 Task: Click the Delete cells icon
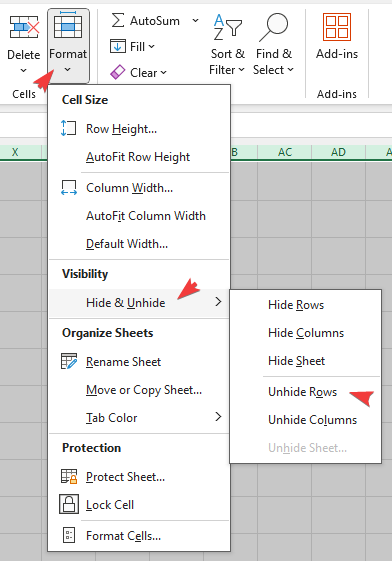click(x=24, y=27)
